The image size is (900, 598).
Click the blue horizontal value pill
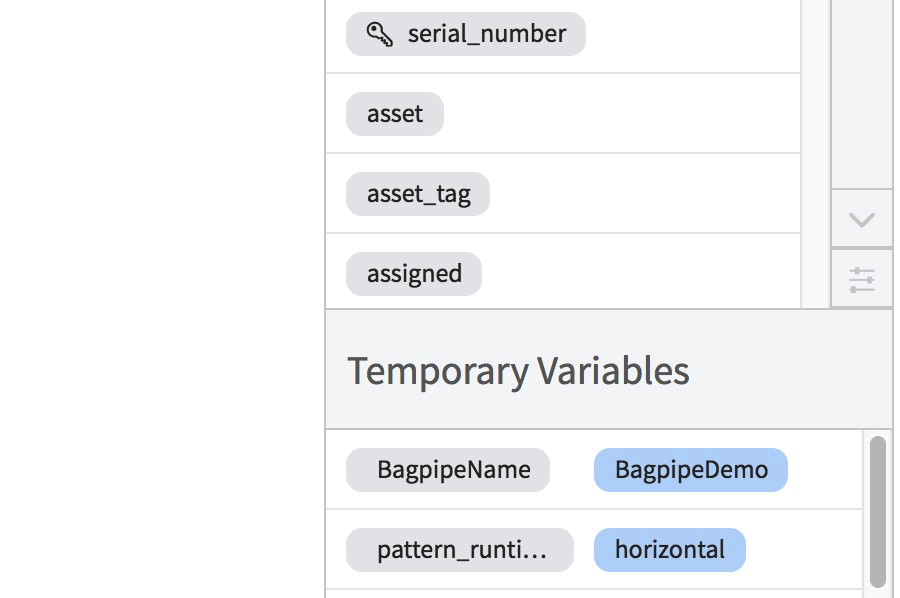(670, 550)
